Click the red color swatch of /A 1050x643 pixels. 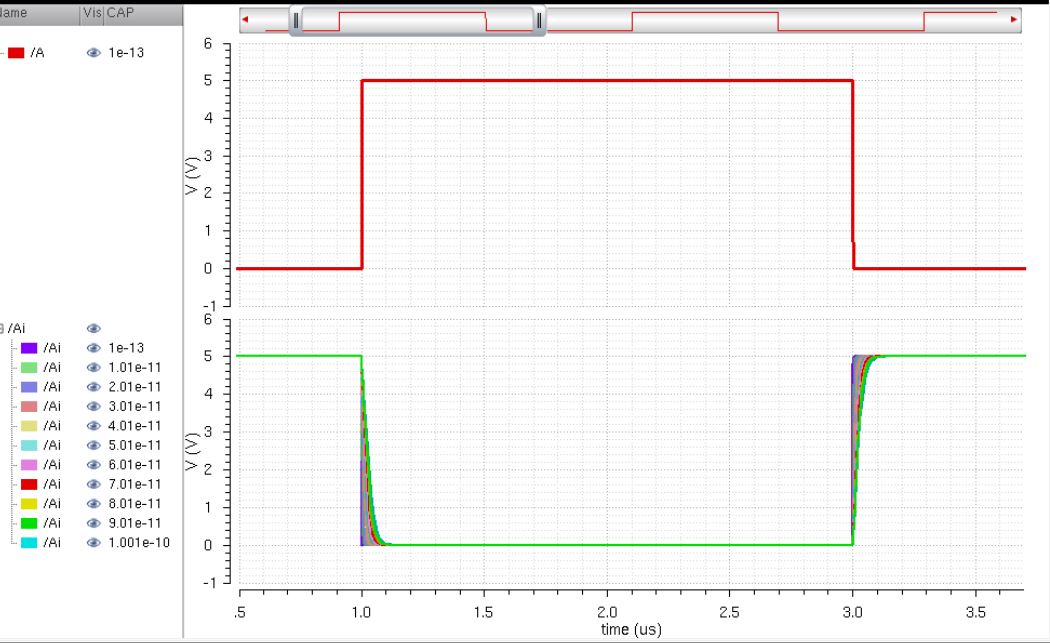coord(16,53)
